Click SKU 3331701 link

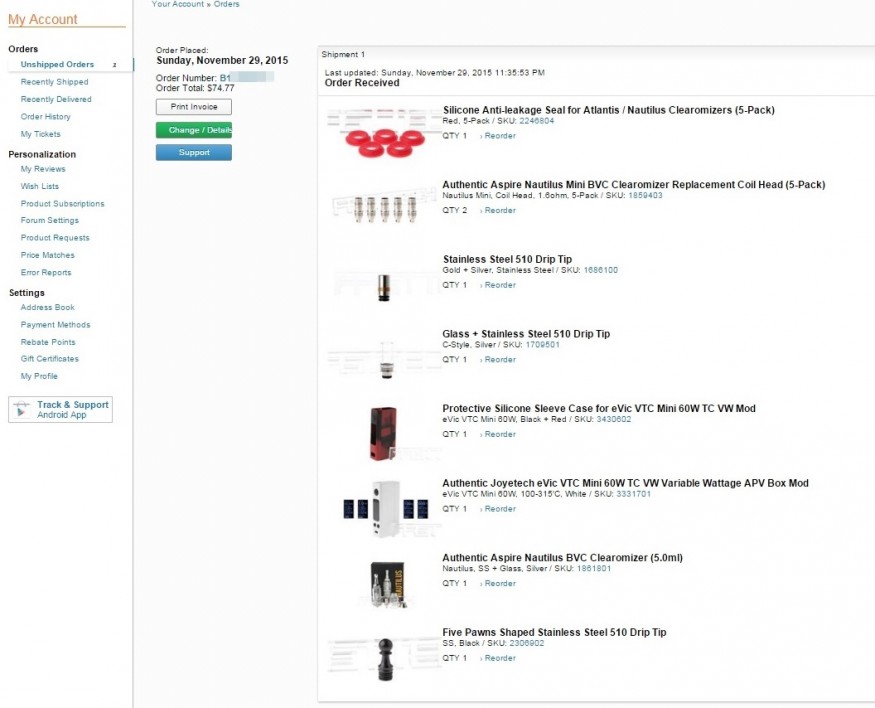(x=633, y=494)
